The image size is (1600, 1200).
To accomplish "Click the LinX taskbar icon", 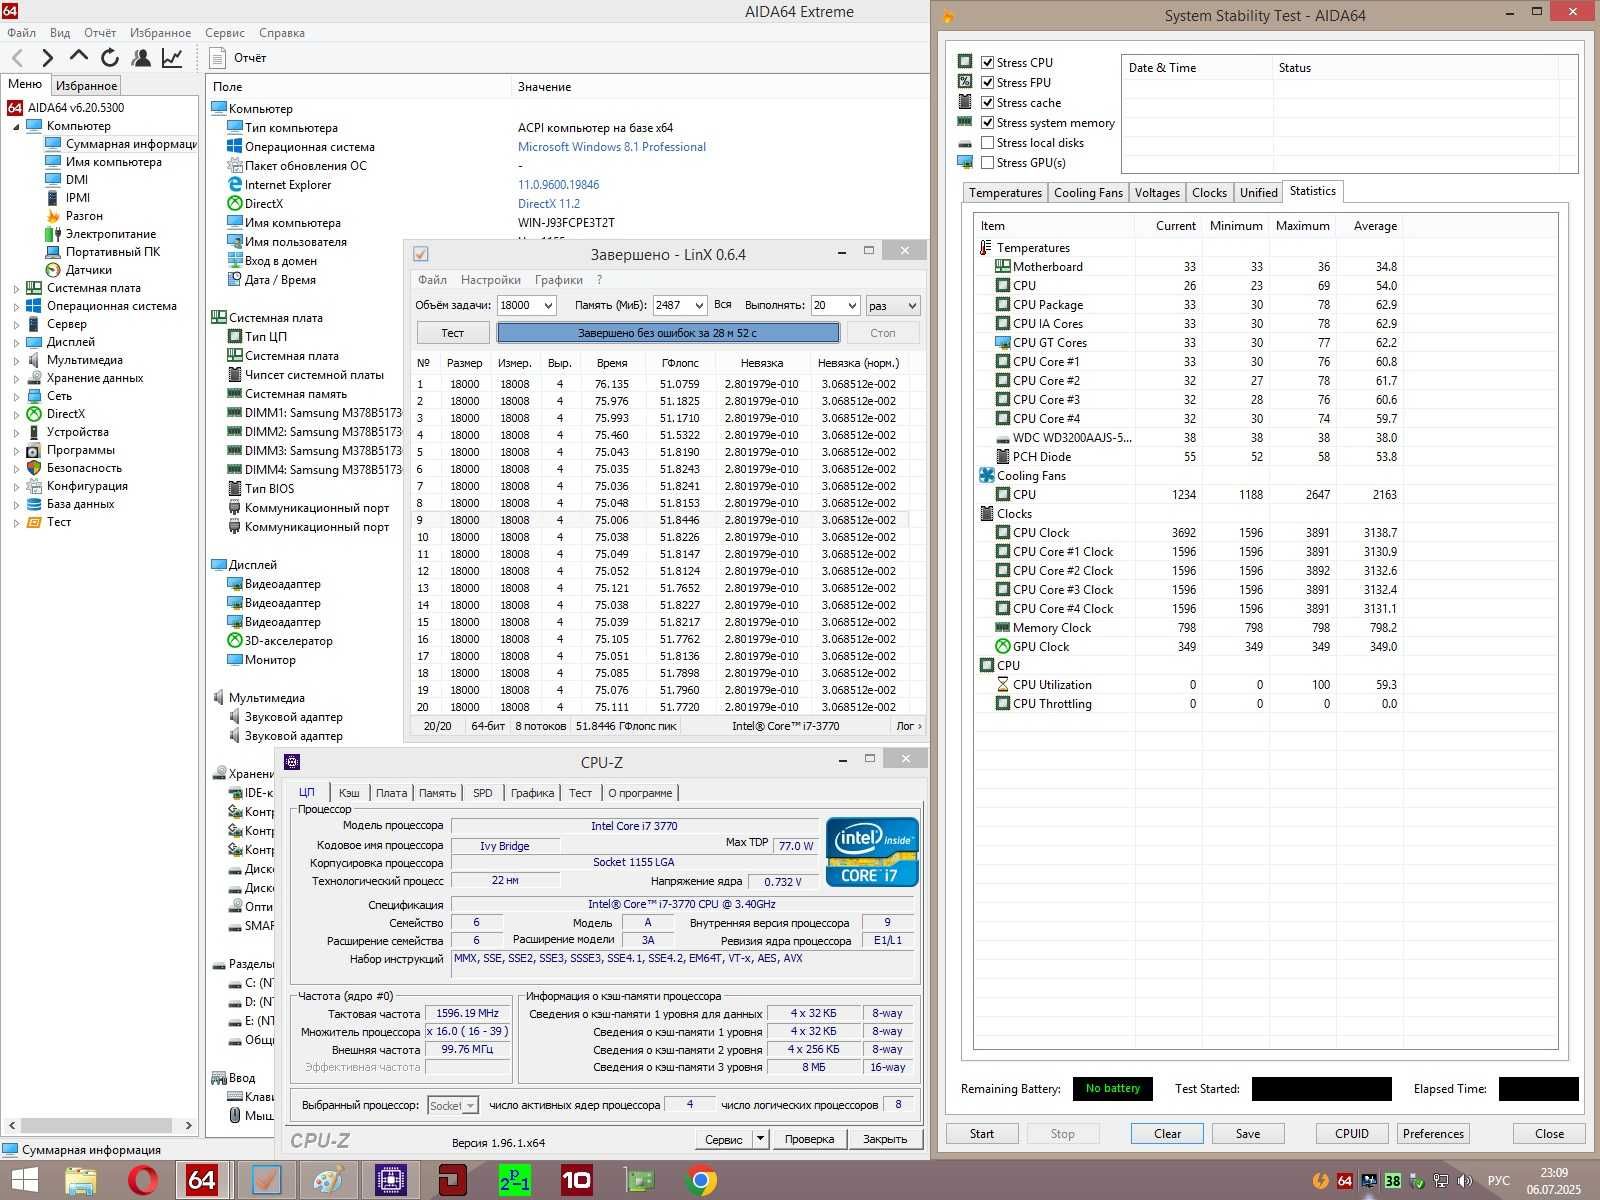I will 267,1180.
